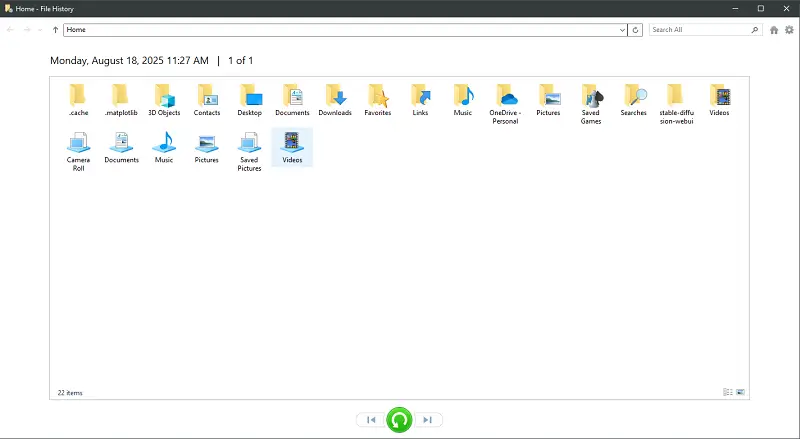Go to the next backup version
Viewport: 800px width, 439px height.
pyautogui.click(x=428, y=420)
